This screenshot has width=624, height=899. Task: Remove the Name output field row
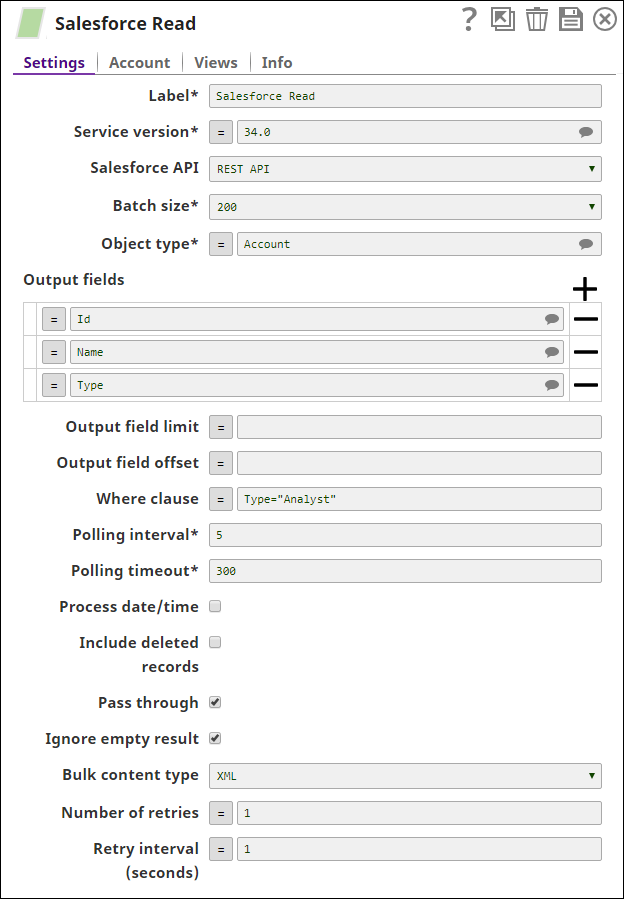[x=586, y=352]
